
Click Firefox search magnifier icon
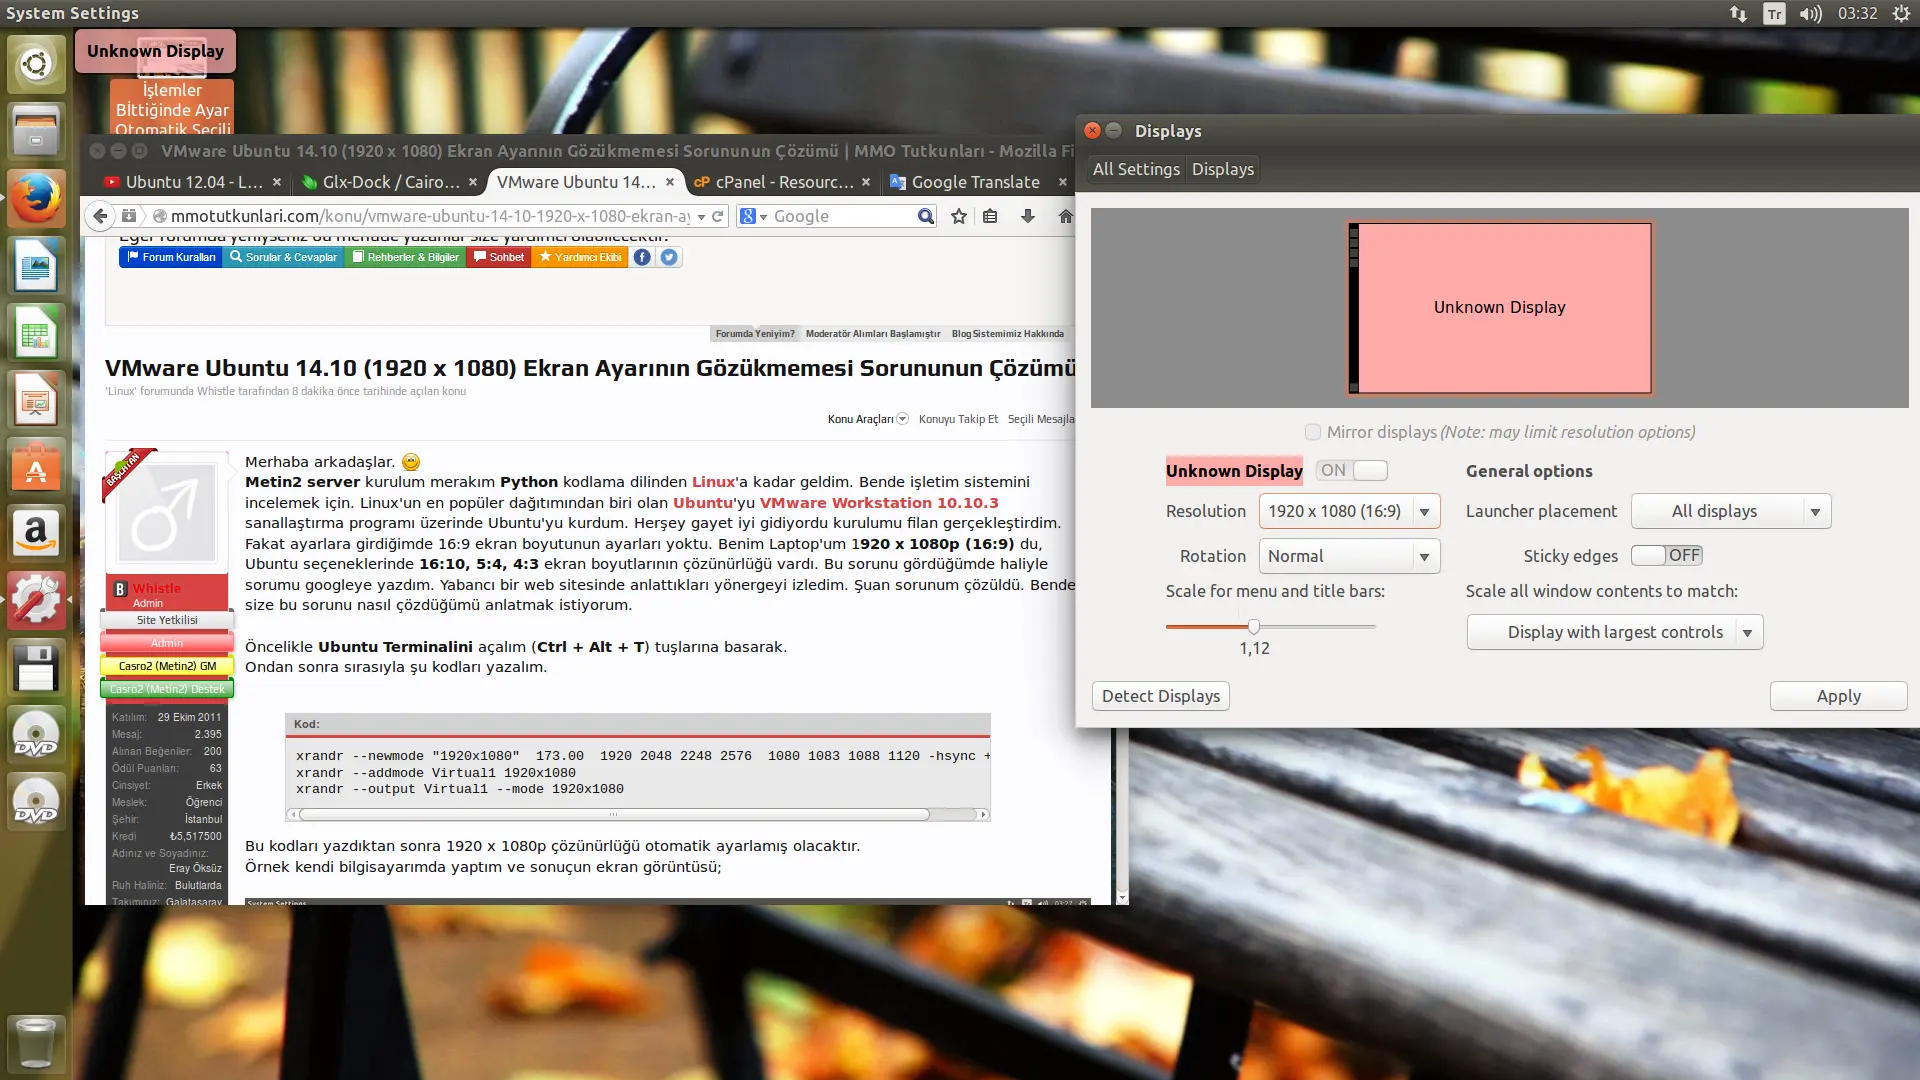click(925, 216)
